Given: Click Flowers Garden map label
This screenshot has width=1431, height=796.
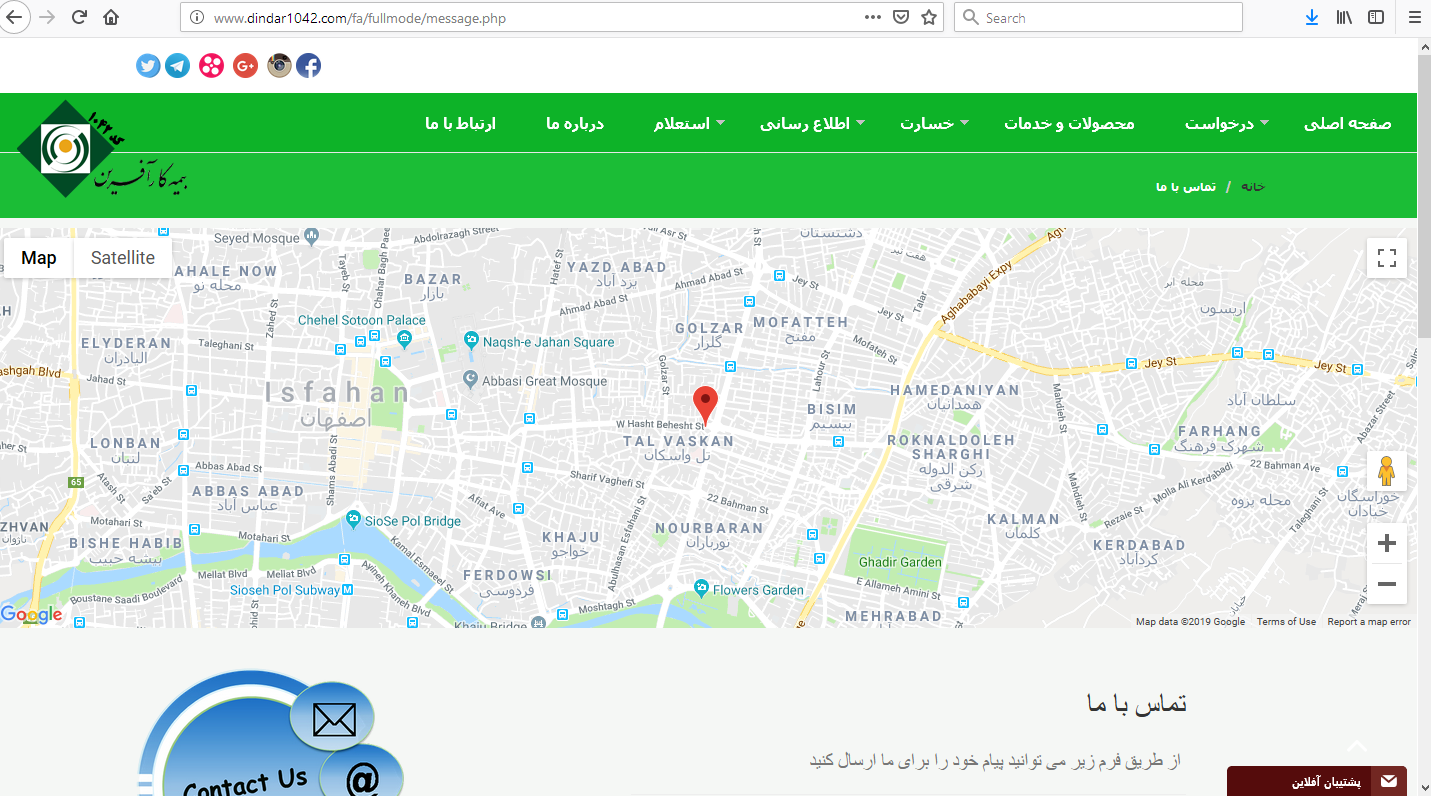Looking at the screenshot, I should point(758,590).
